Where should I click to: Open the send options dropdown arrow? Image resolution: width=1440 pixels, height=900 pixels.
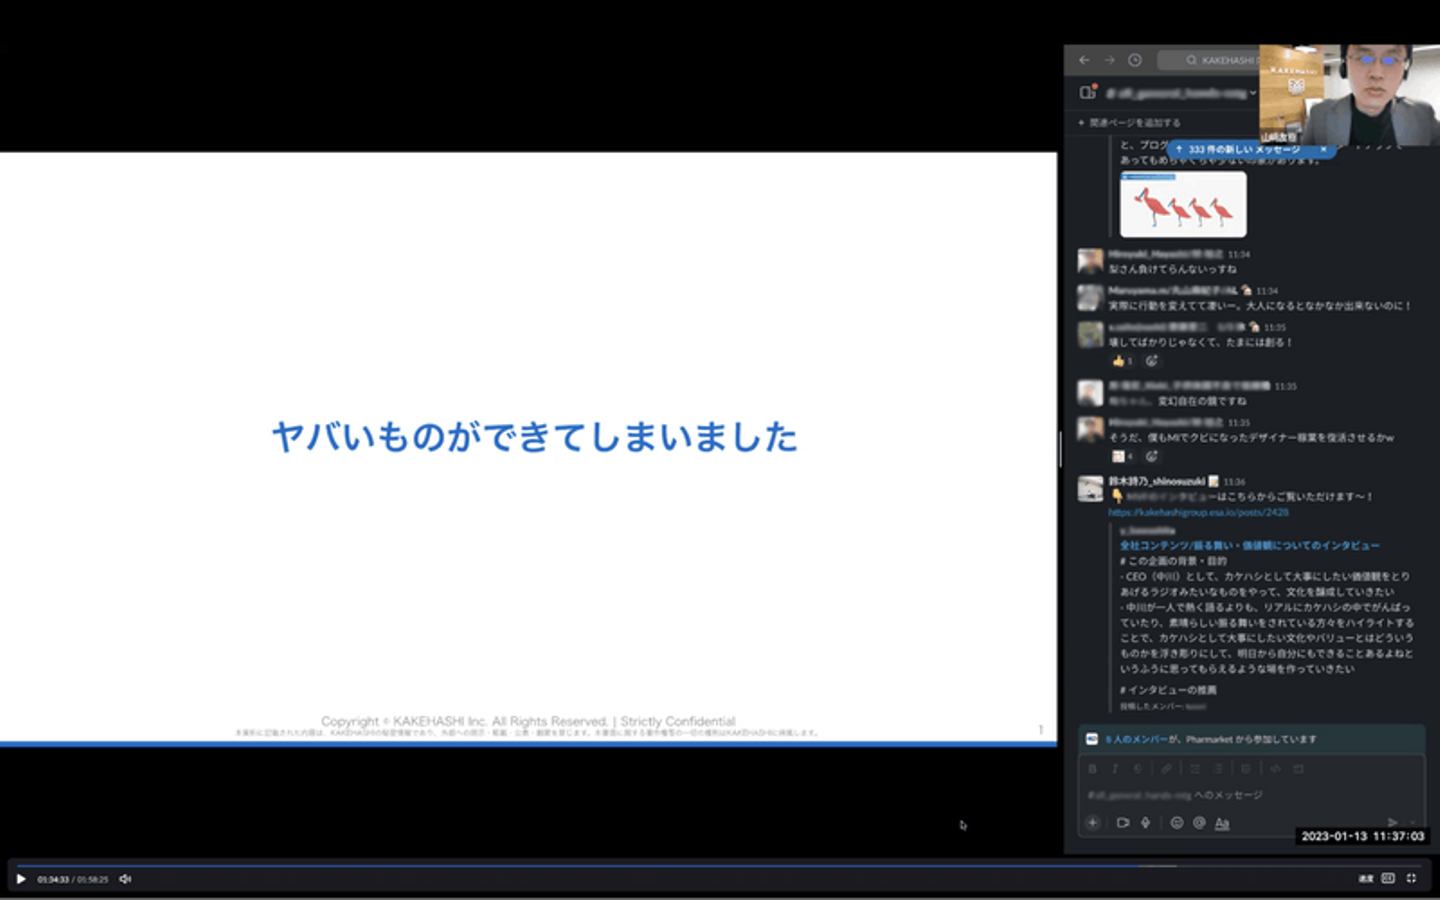click(1414, 822)
